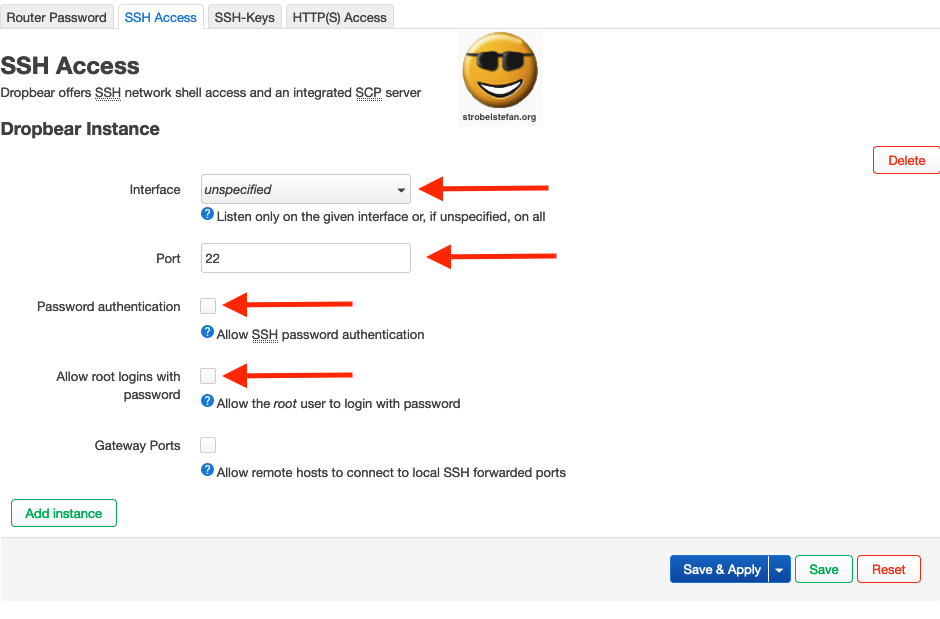
Task: Check Allow root logins with password
Action: point(207,375)
